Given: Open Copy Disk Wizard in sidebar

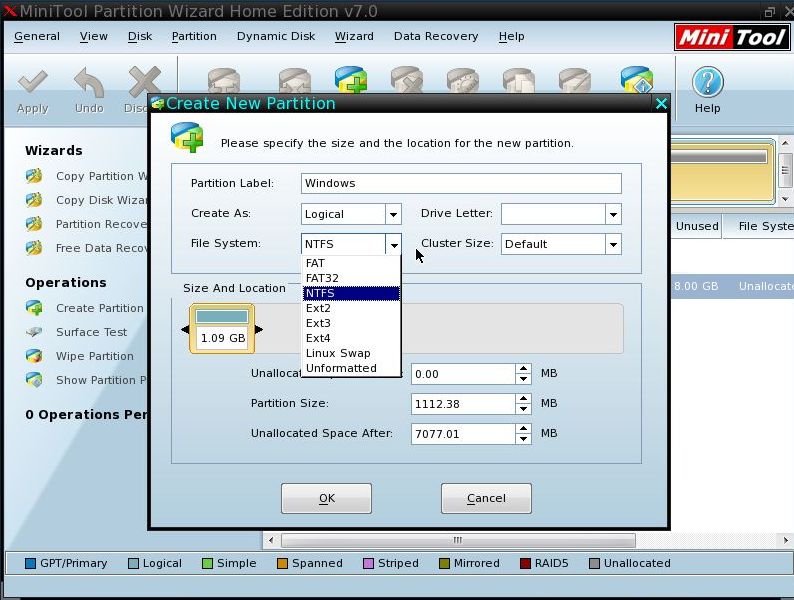Looking at the screenshot, I should pyautogui.click(x=89, y=200).
